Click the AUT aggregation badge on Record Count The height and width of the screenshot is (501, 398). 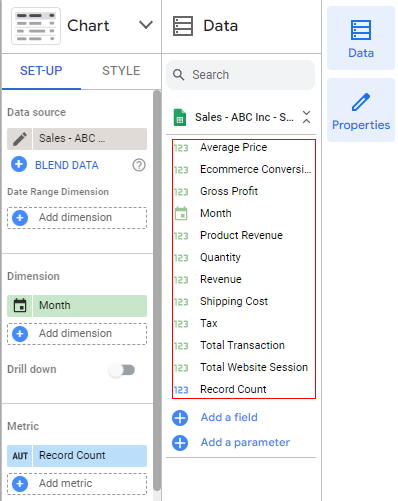point(20,456)
